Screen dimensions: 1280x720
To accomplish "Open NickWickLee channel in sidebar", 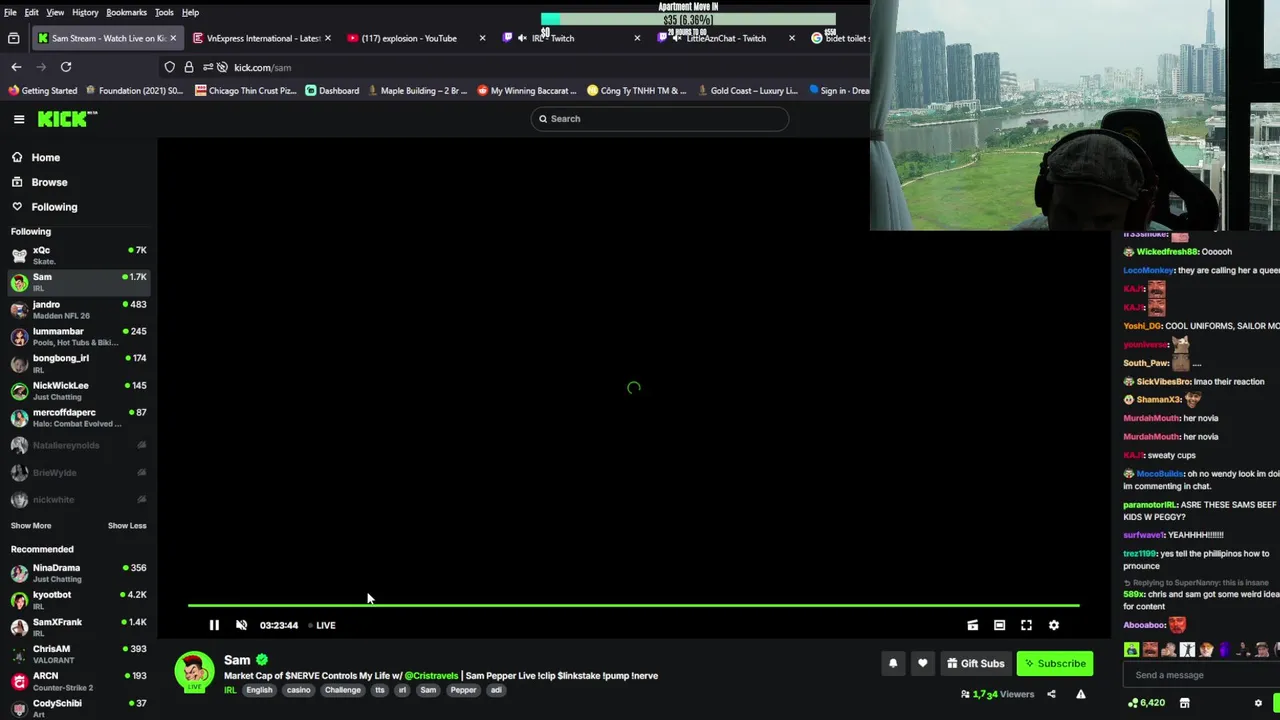I will click(x=78, y=391).
